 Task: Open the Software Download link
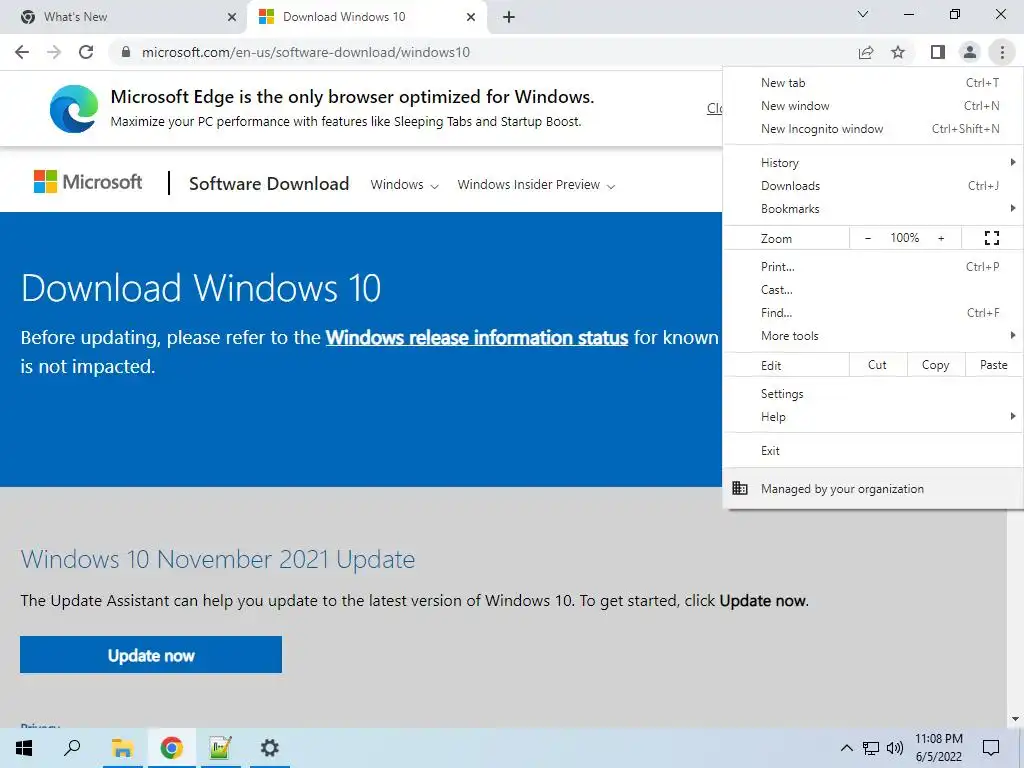click(x=269, y=184)
